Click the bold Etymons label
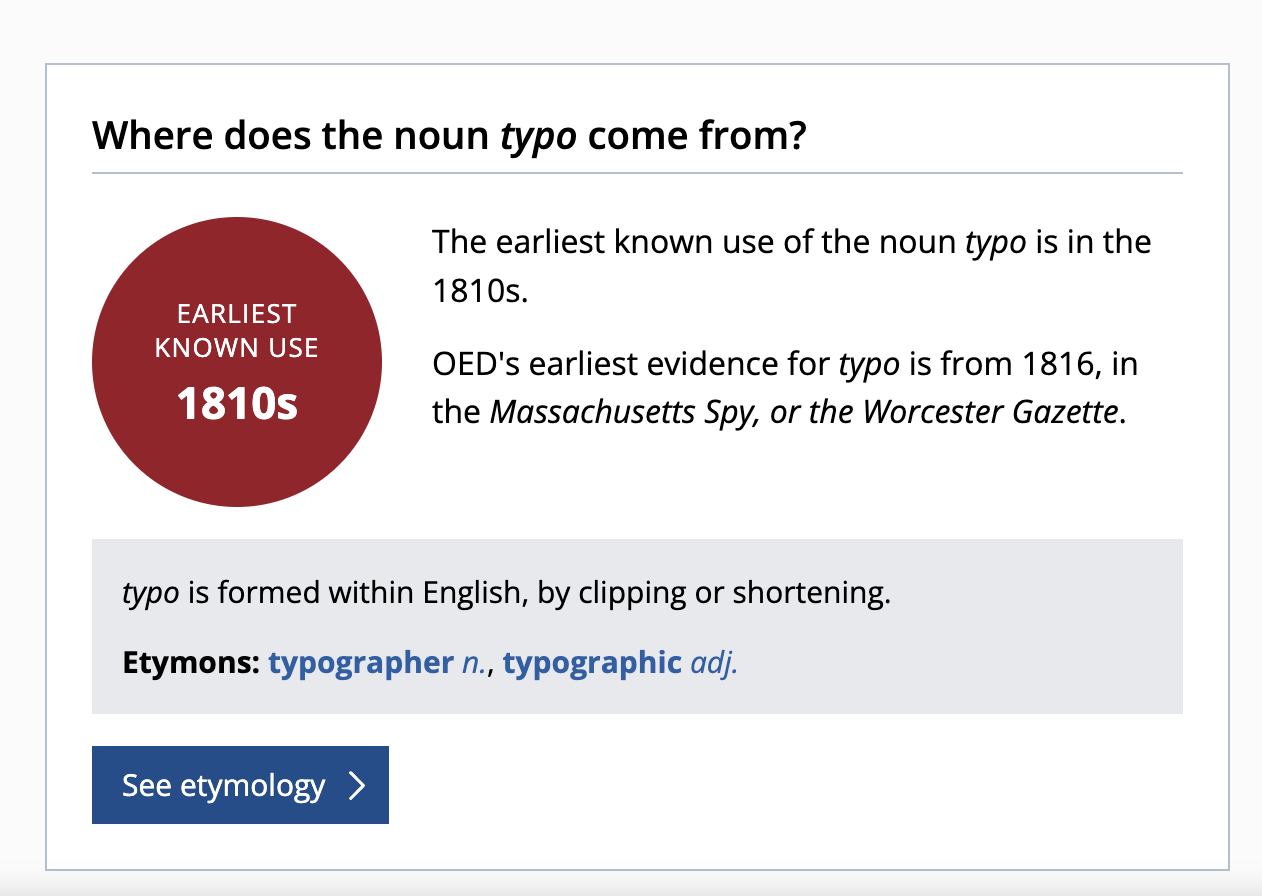This screenshot has width=1262, height=896. 190,663
